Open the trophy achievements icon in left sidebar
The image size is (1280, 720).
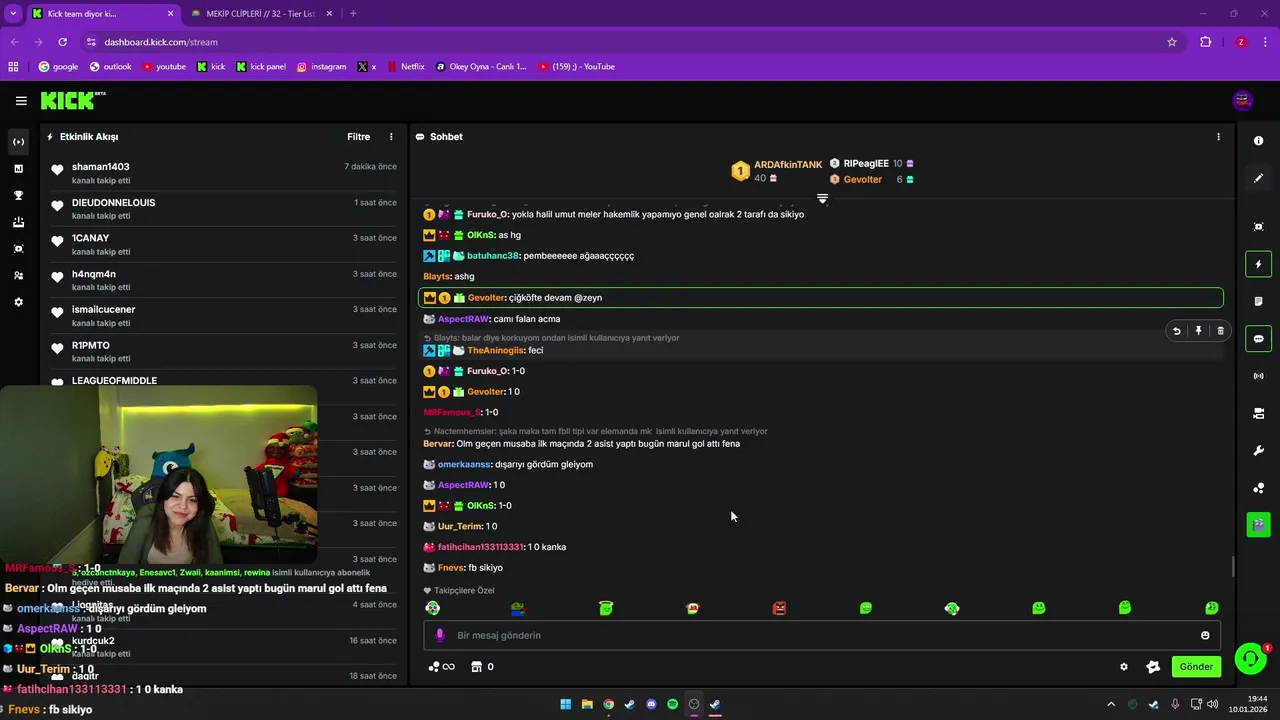18,196
